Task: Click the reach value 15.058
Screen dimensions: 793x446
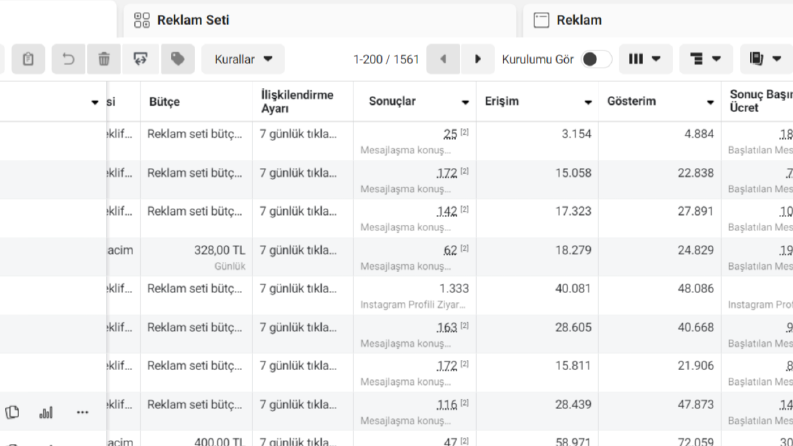Action: tap(574, 173)
